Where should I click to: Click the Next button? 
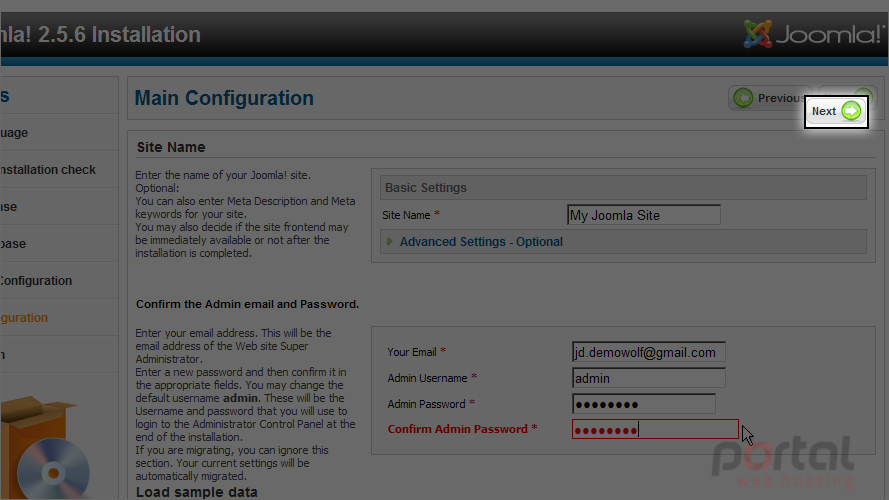tap(836, 112)
